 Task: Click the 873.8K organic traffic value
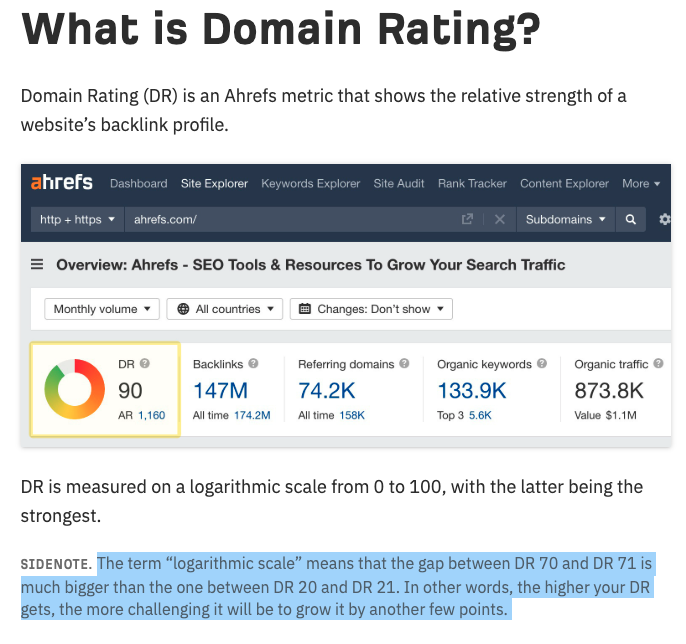(609, 390)
